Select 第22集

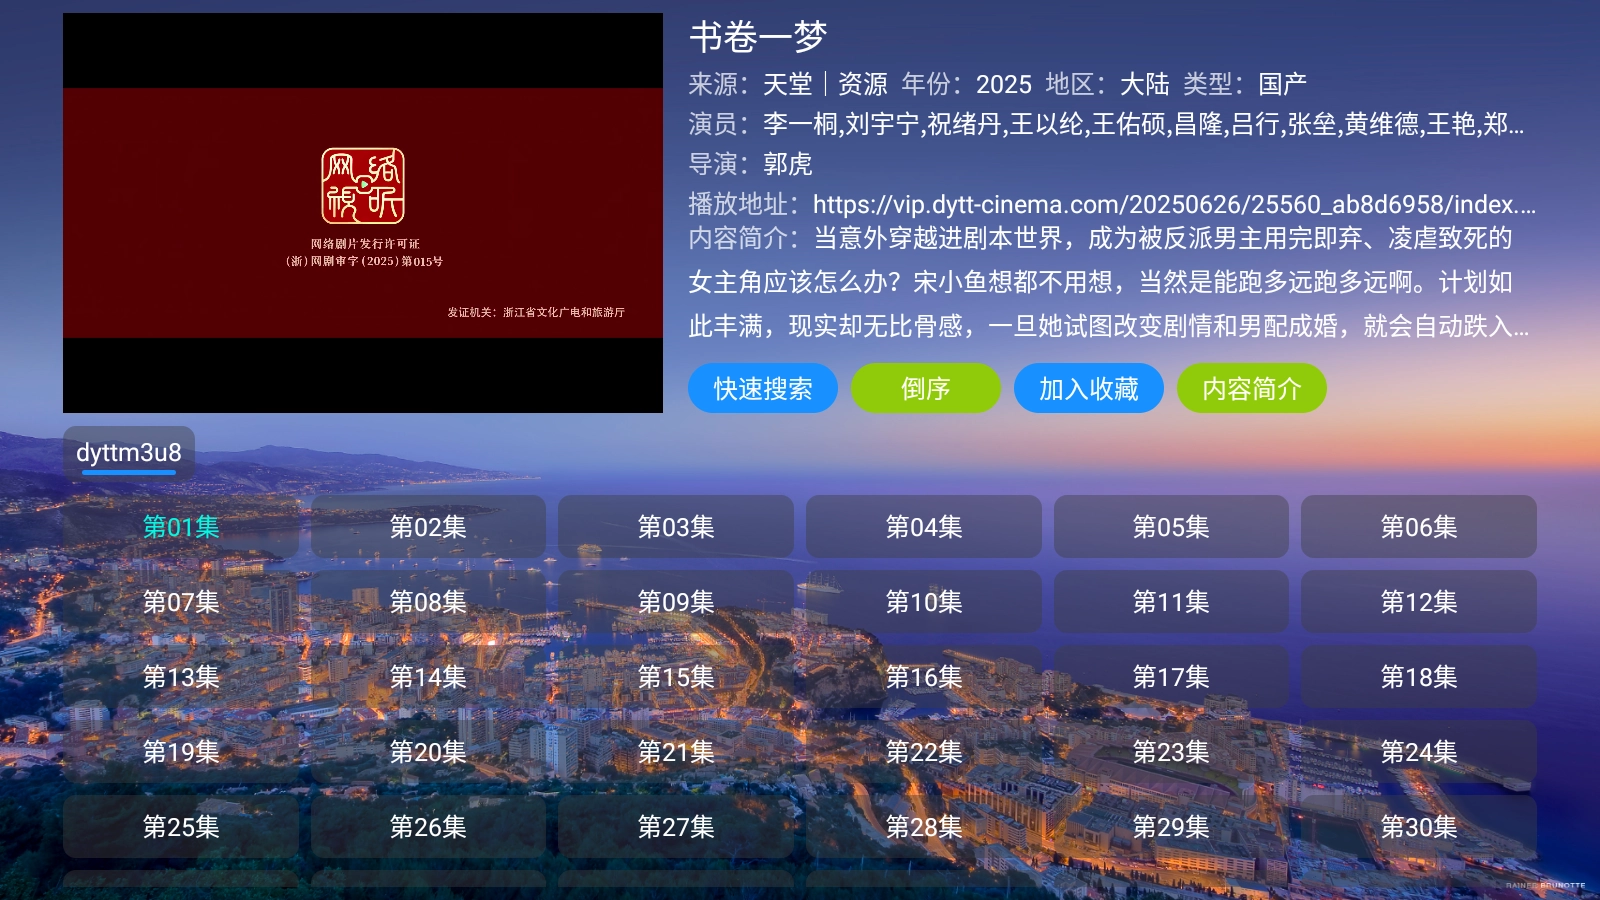tap(923, 752)
